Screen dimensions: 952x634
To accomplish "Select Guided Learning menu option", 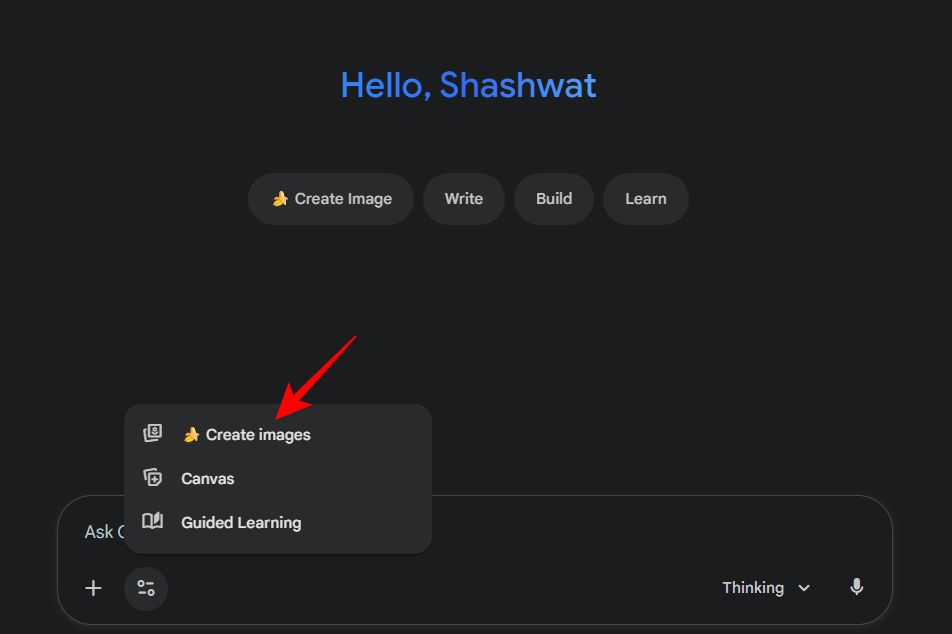I will pyautogui.click(x=241, y=523).
